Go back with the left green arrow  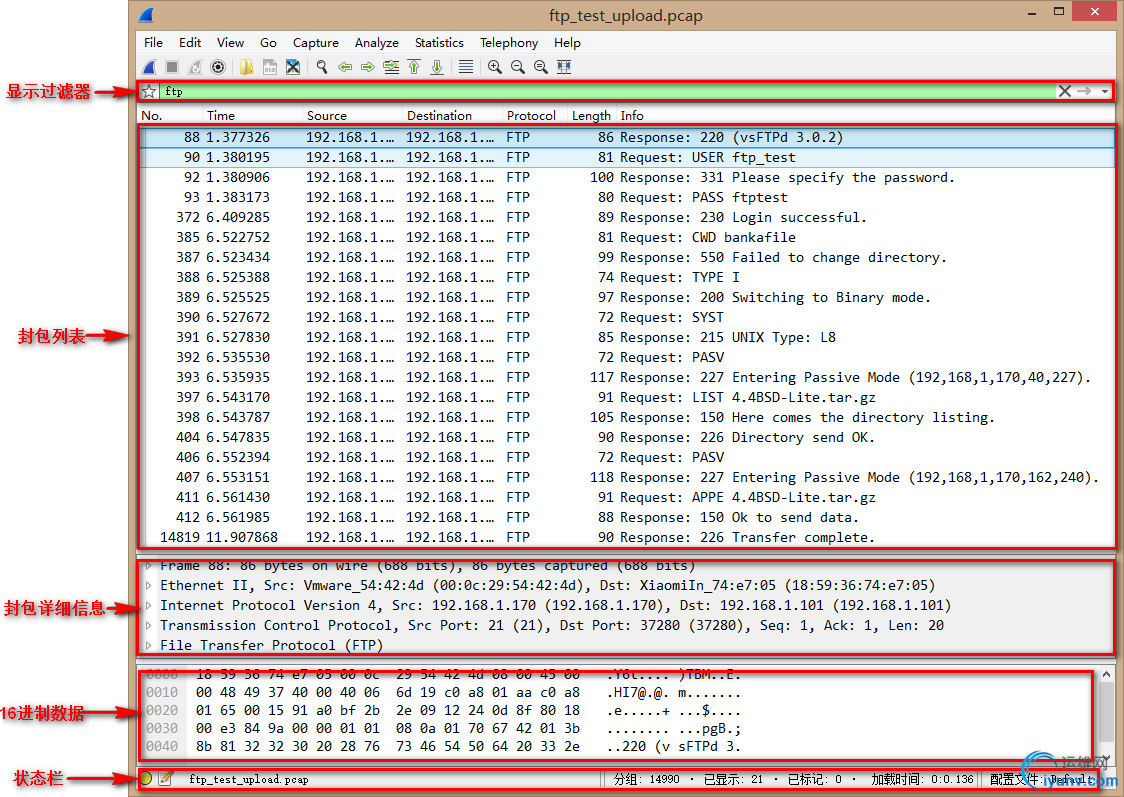345,67
